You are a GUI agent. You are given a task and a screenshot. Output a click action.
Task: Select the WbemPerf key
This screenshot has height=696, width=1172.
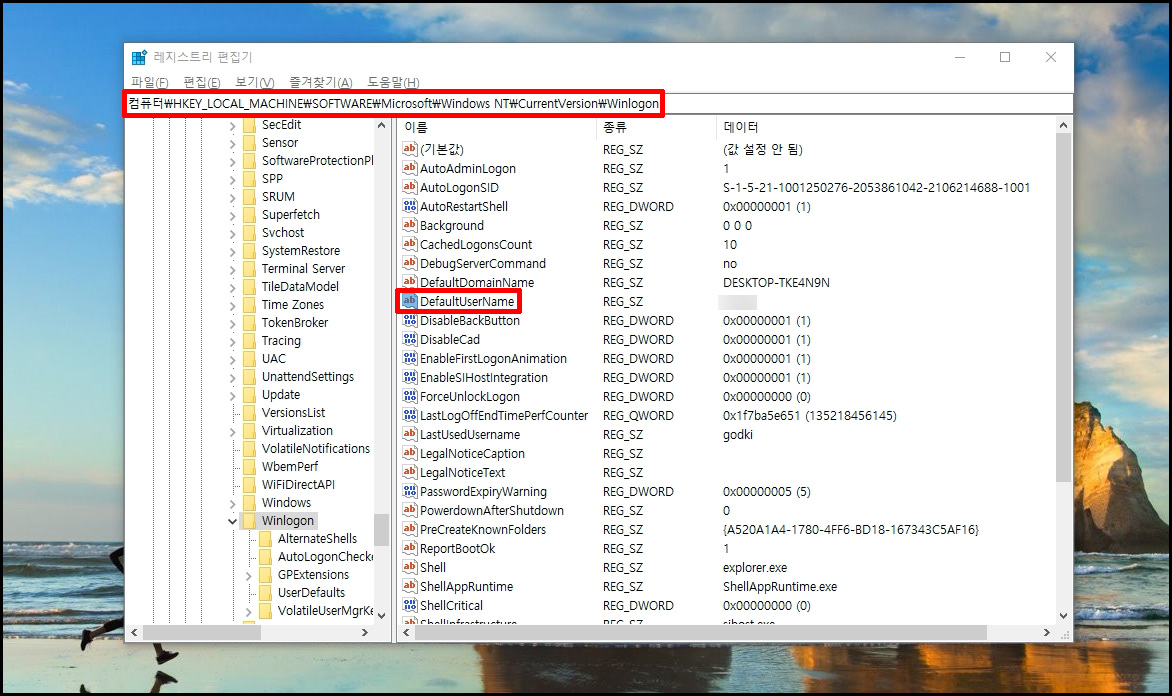(x=290, y=466)
